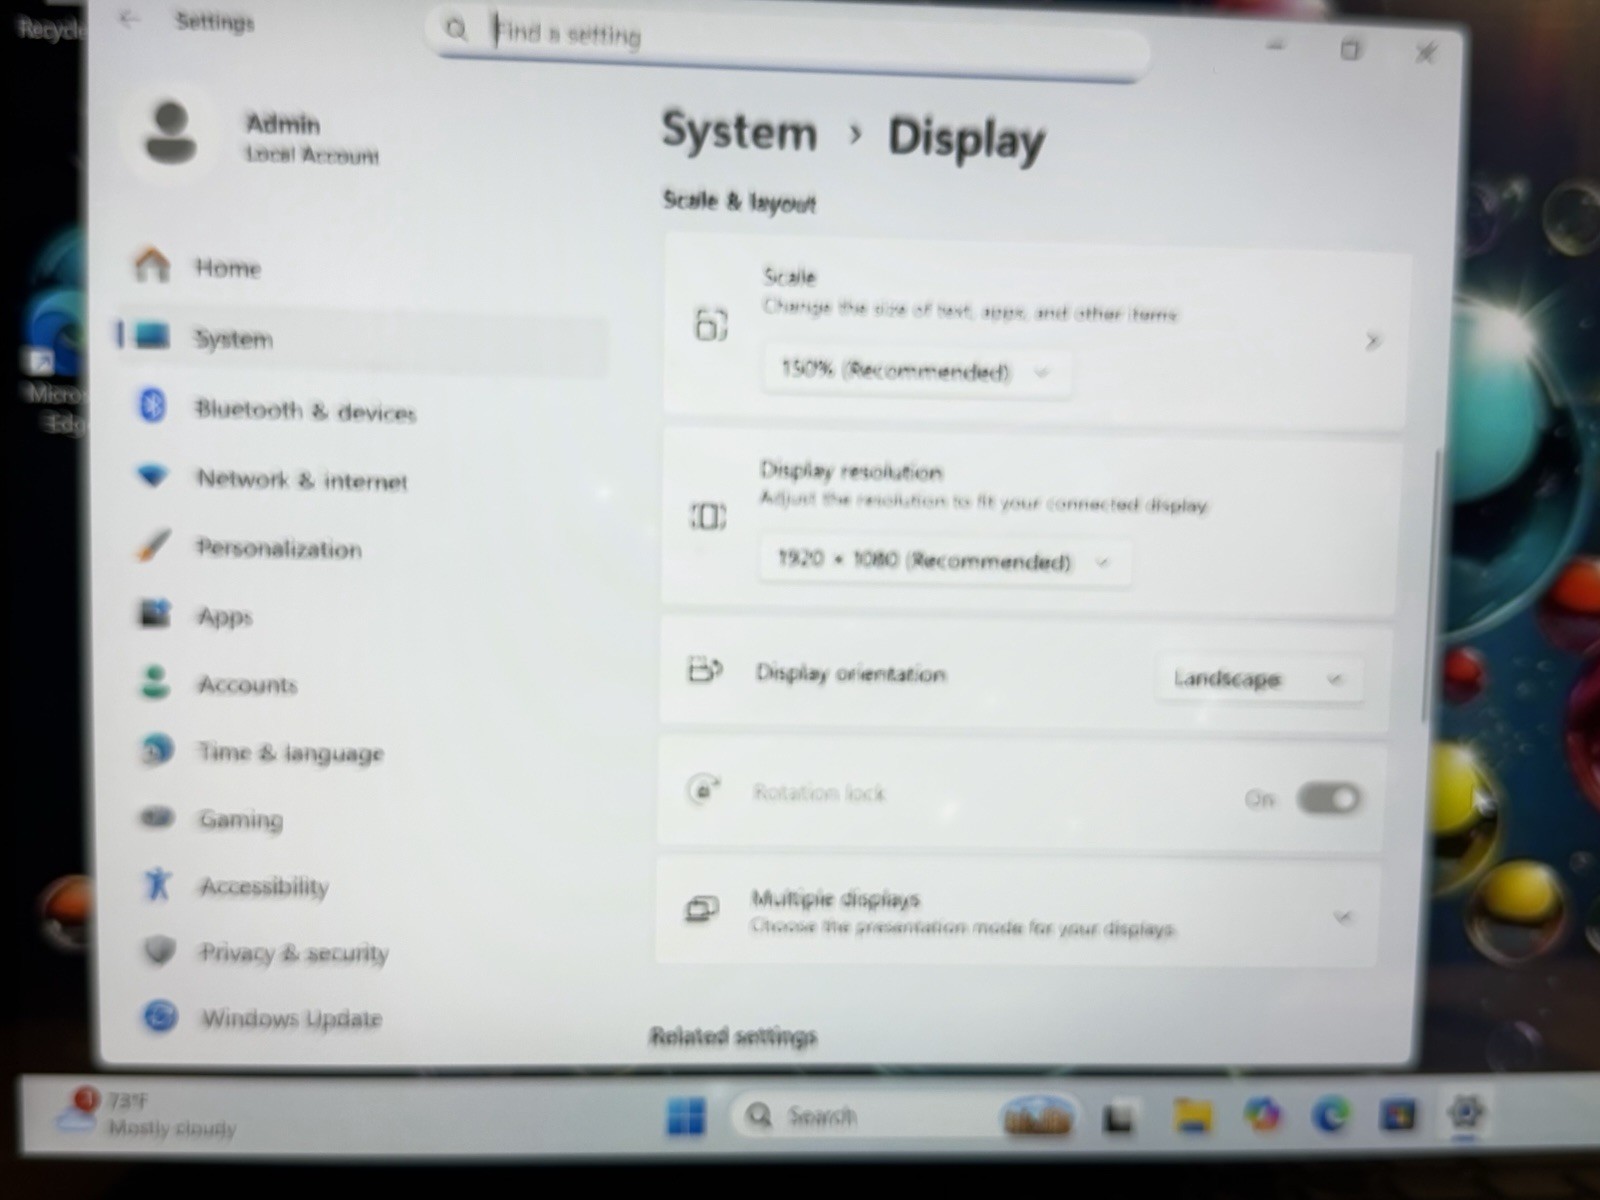Click the Admin profile avatar

point(172,132)
